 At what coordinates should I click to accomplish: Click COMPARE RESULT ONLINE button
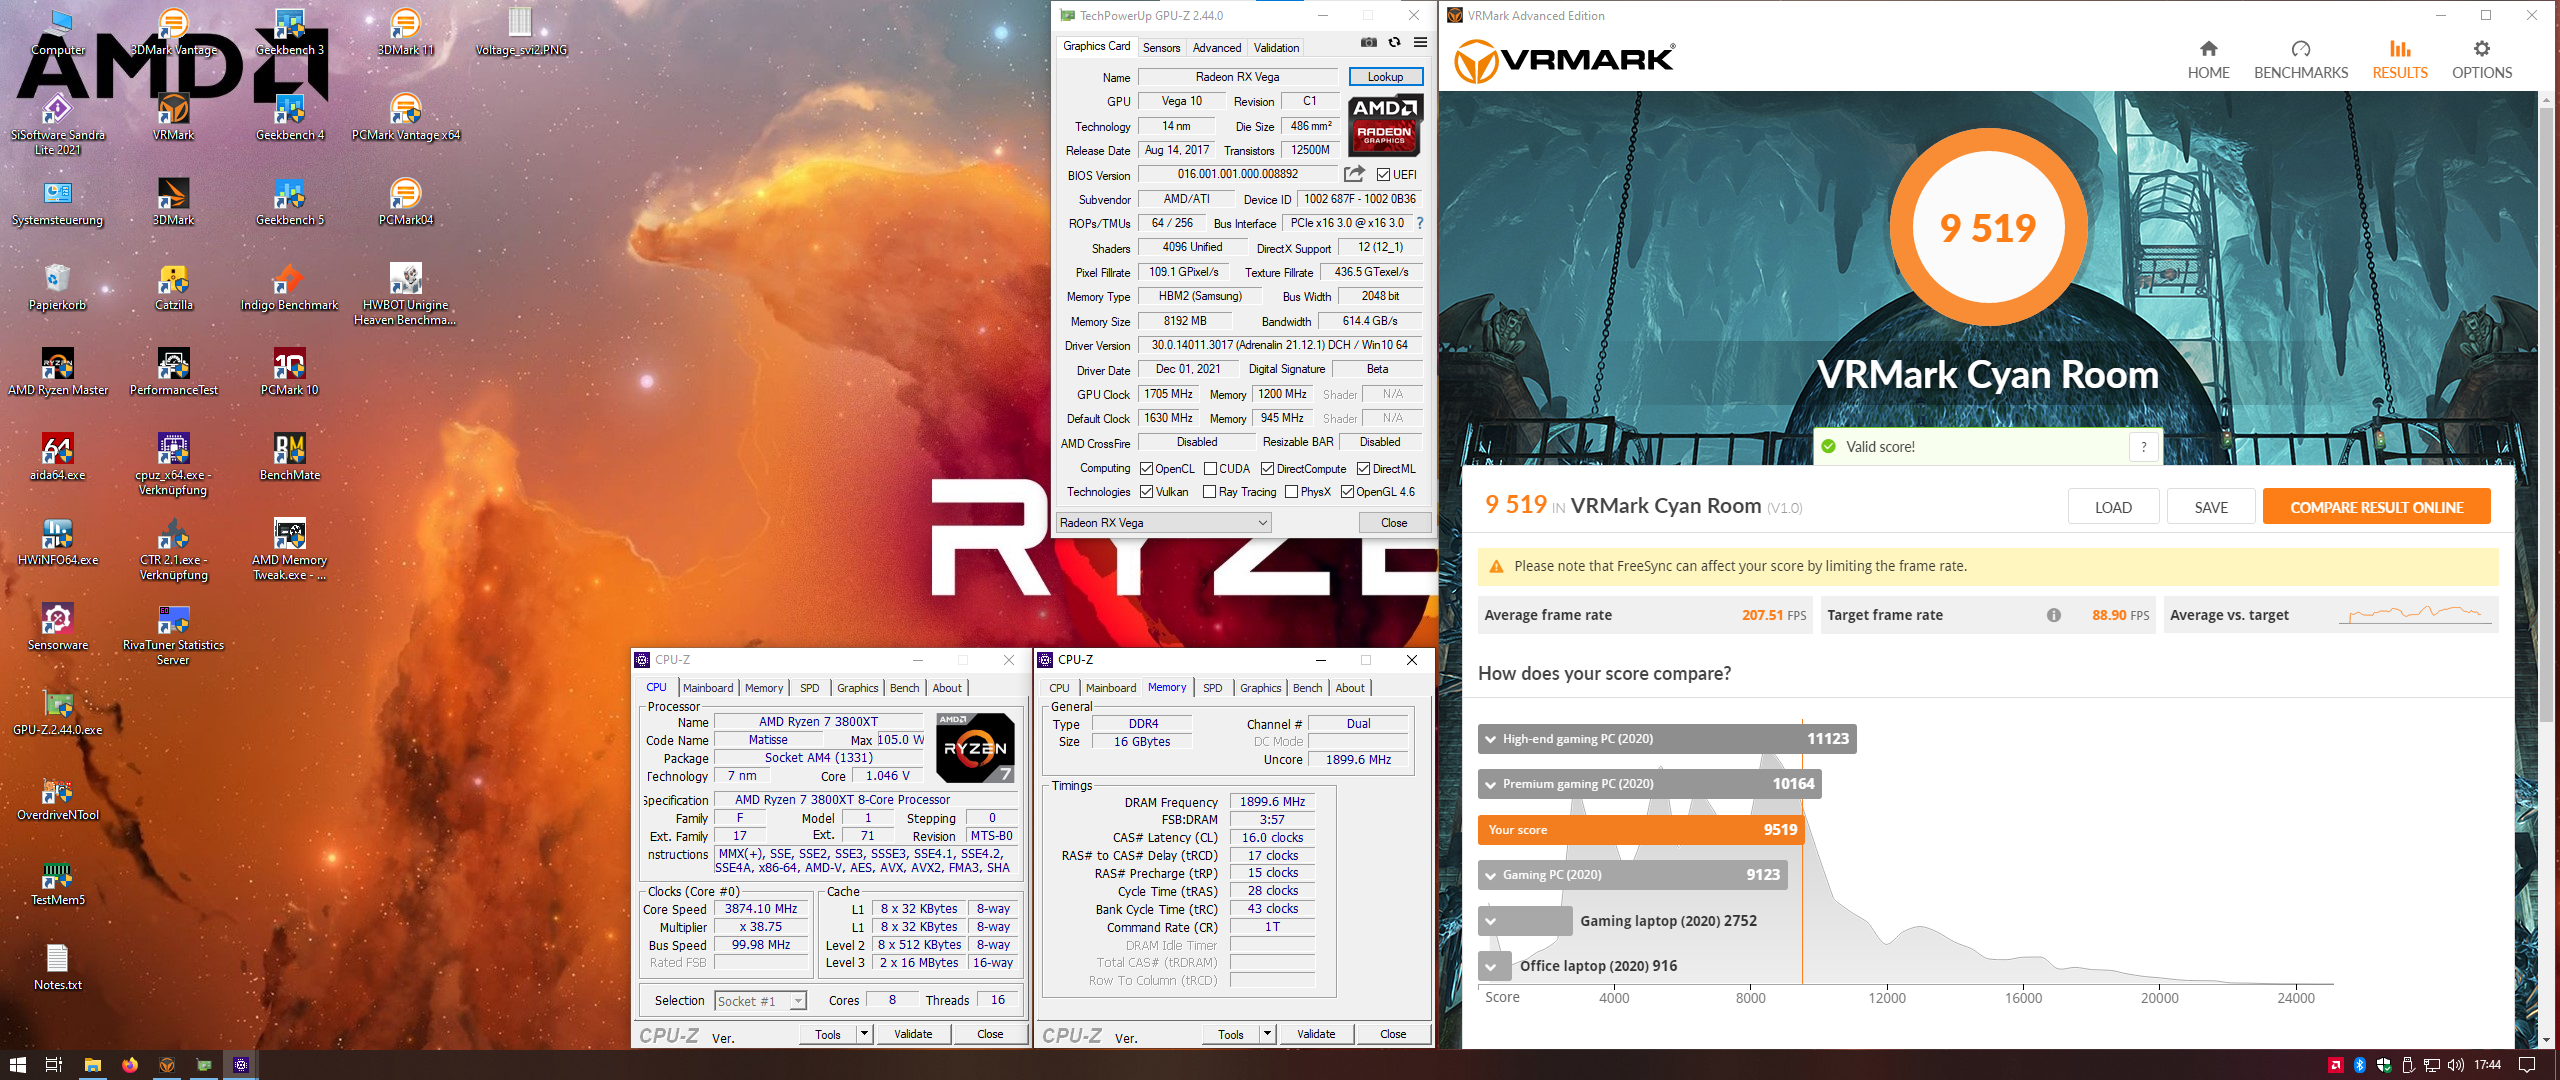[x=2376, y=507]
